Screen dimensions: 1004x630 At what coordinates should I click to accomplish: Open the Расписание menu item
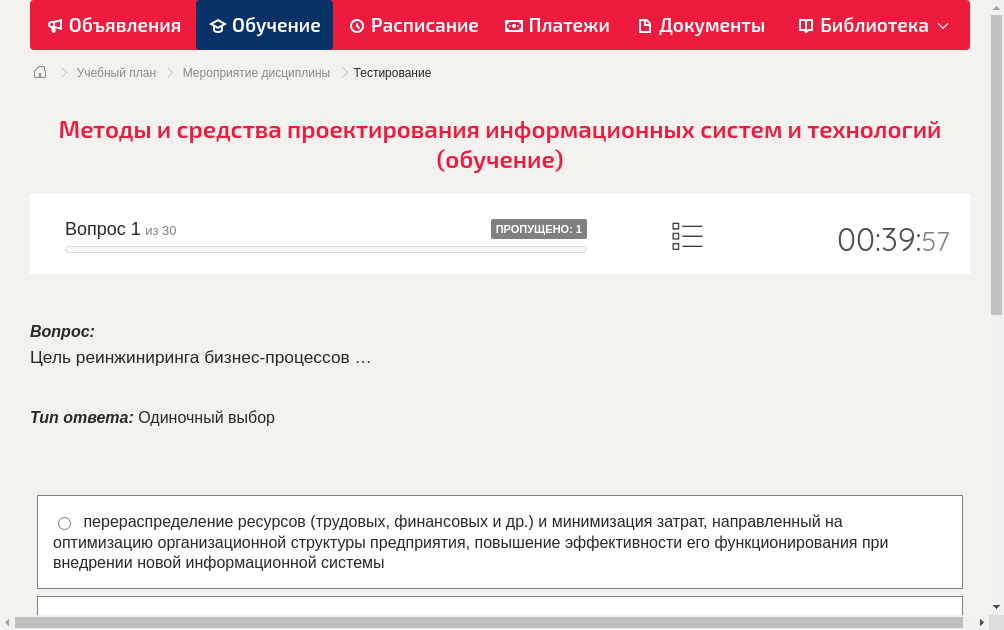point(413,25)
